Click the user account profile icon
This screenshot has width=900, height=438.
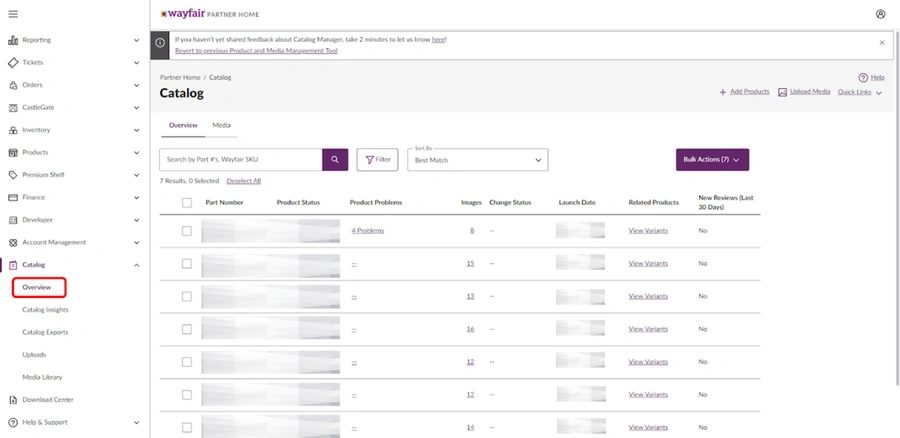[880, 14]
